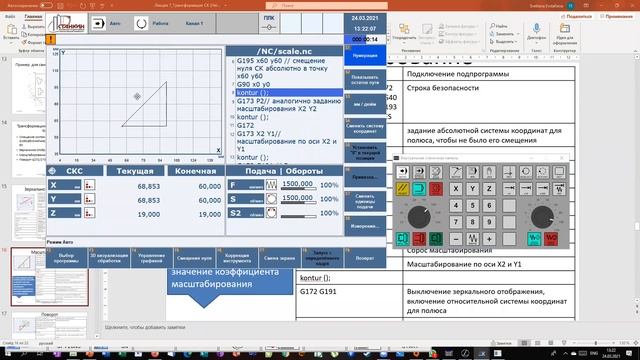Select slide 17 thumbnail 'Поворот'
Screen dimensions: 640x360
pos(49,326)
